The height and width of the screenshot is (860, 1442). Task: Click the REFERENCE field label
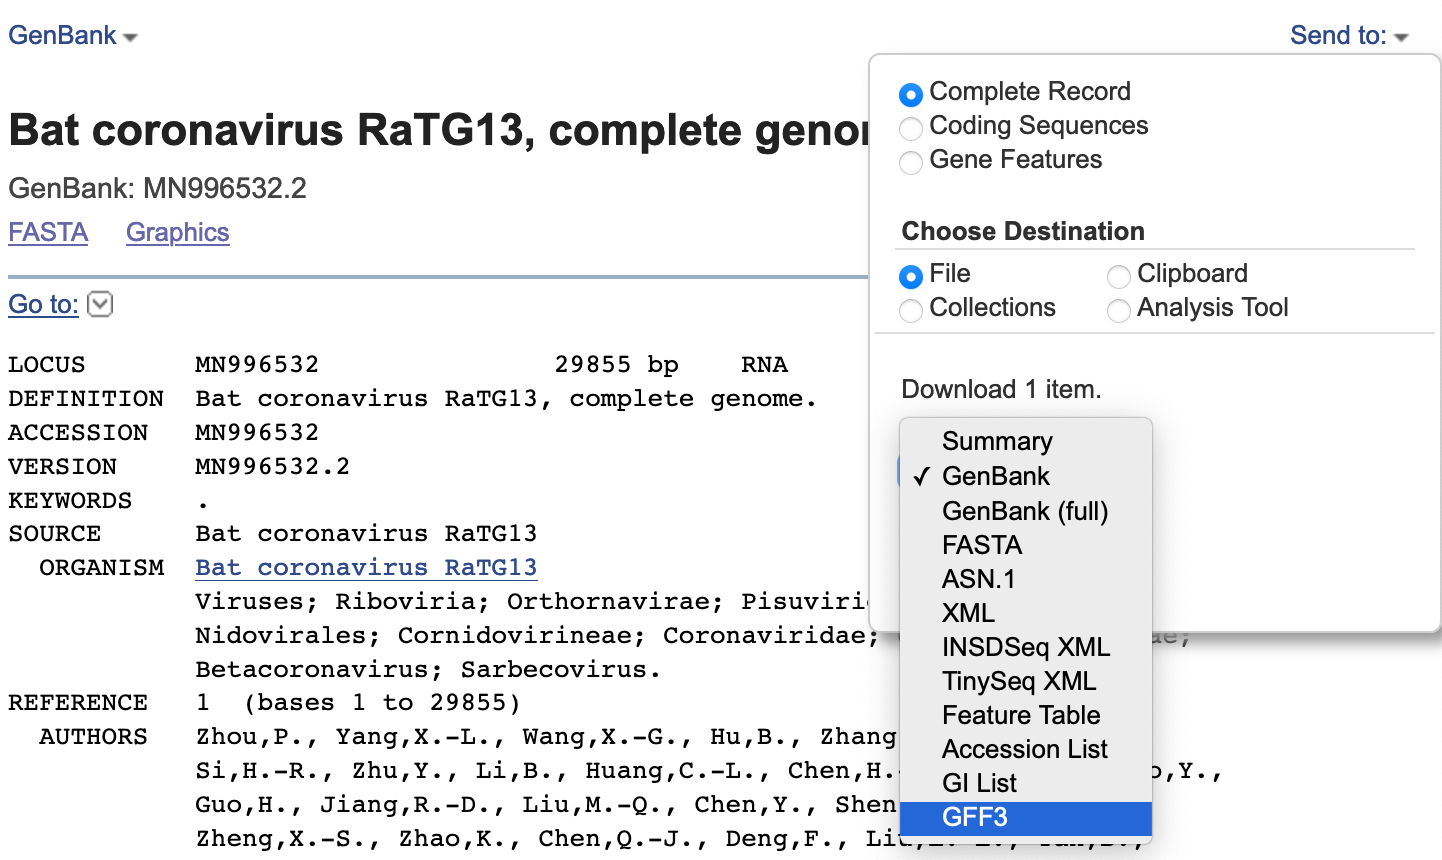click(78, 702)
